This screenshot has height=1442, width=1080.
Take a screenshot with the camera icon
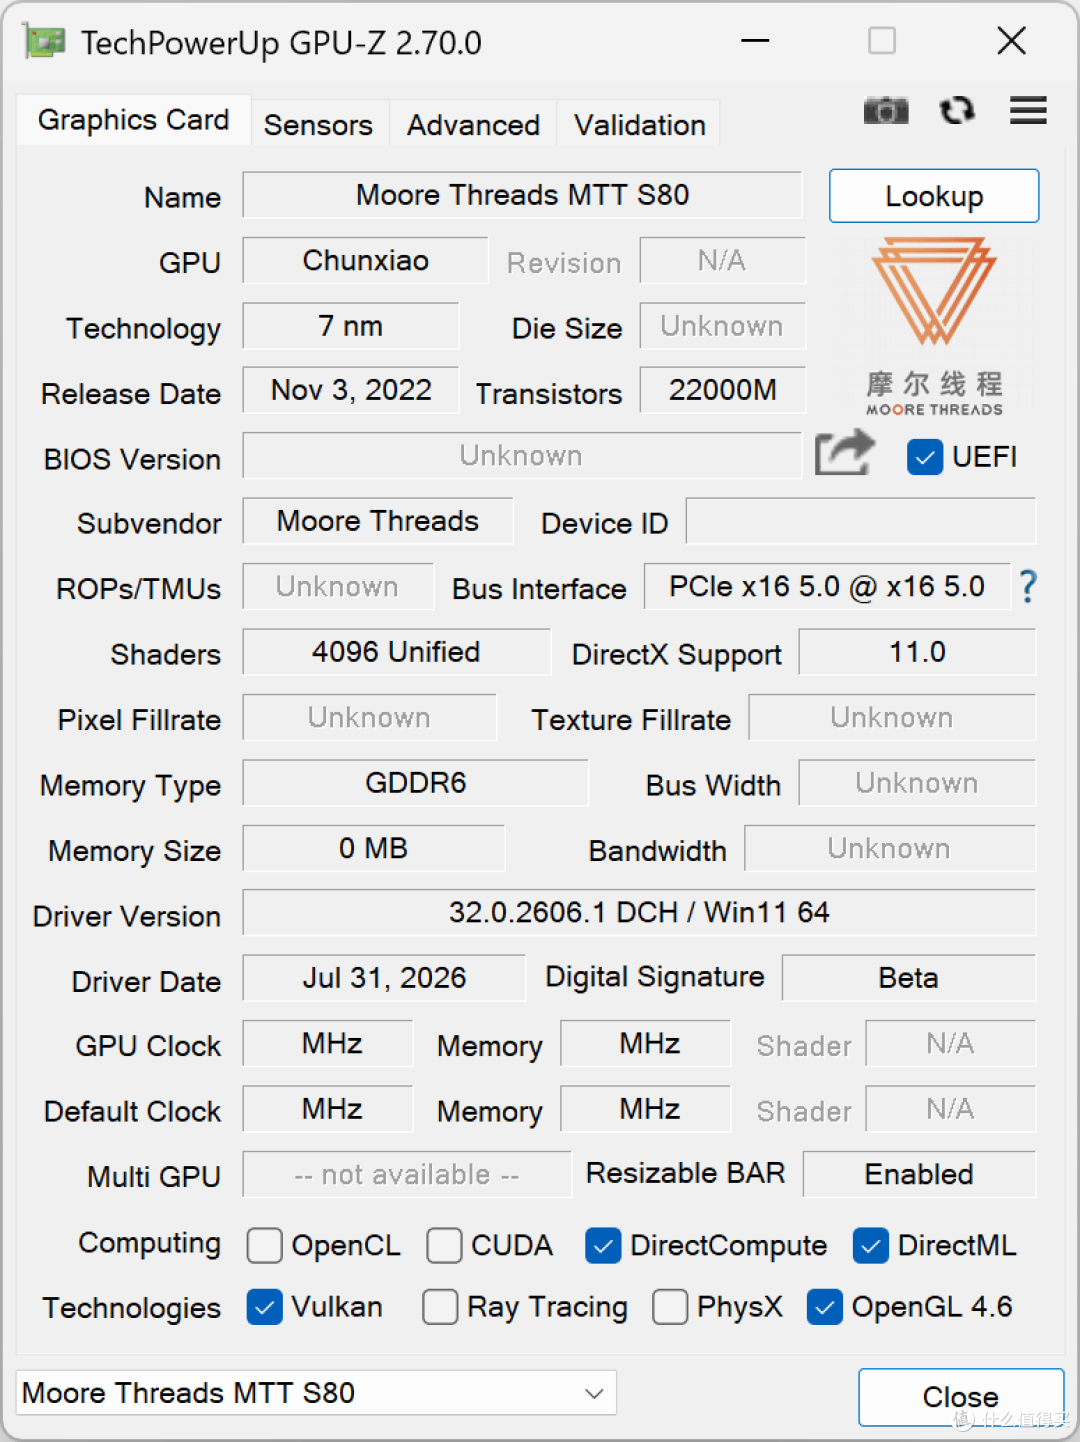pos(886,110)
